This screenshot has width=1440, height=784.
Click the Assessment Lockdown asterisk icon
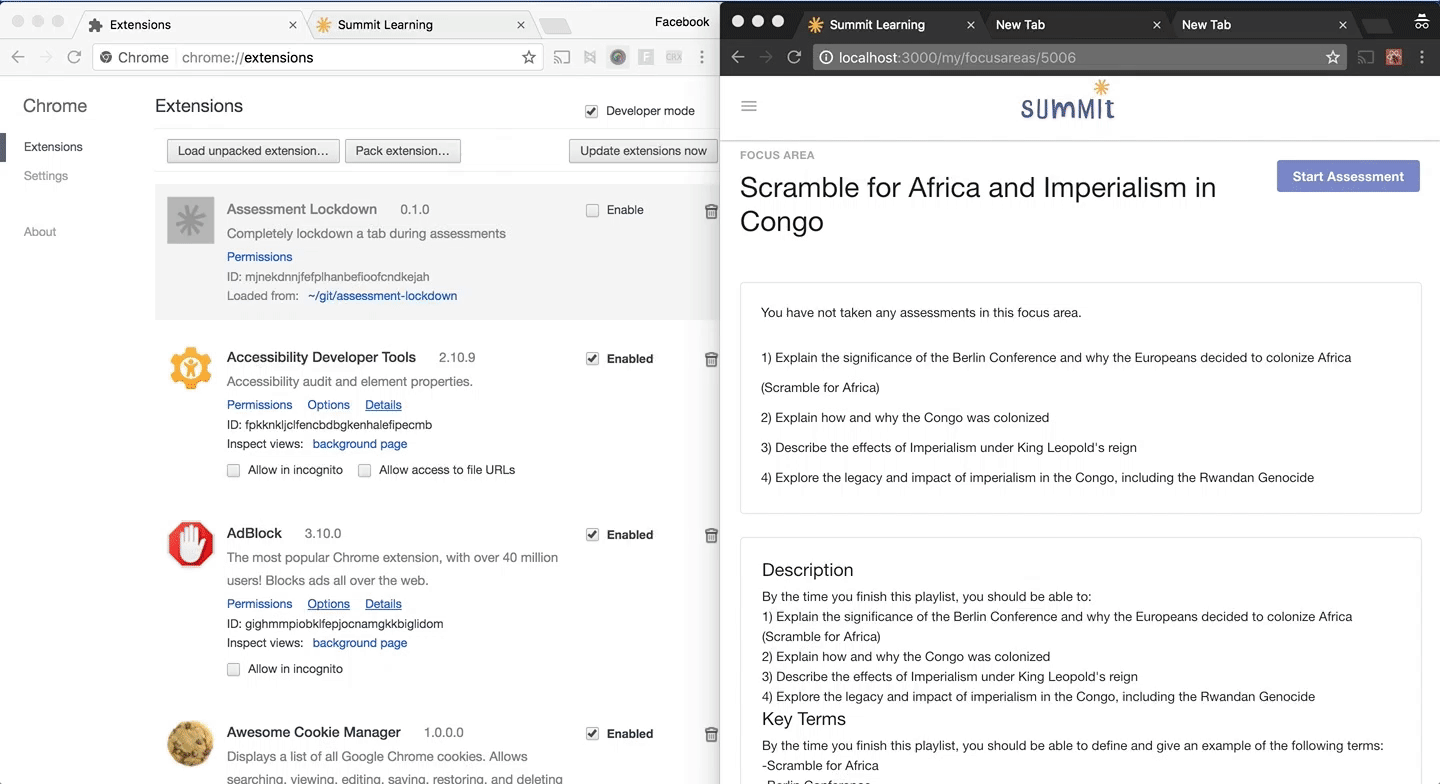coord(190,220)
